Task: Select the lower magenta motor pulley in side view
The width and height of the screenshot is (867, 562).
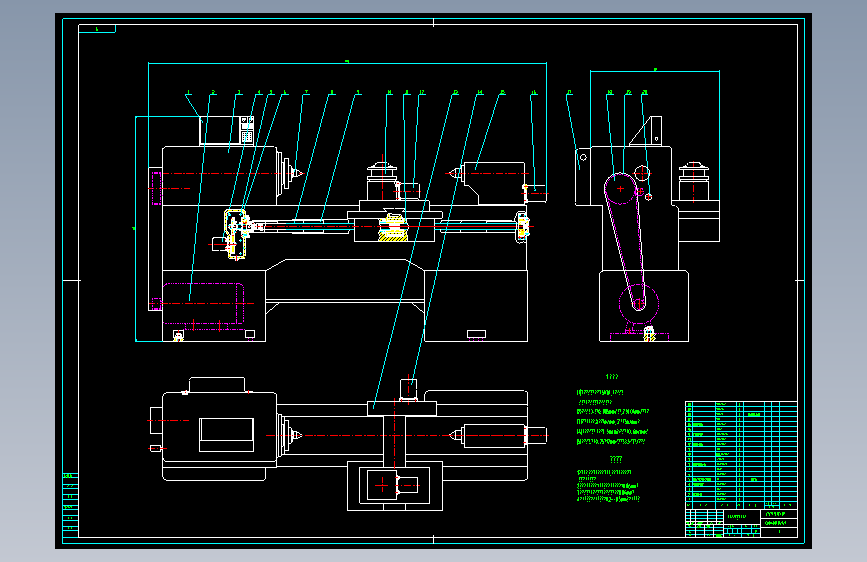Action: (x=639, y=304)
